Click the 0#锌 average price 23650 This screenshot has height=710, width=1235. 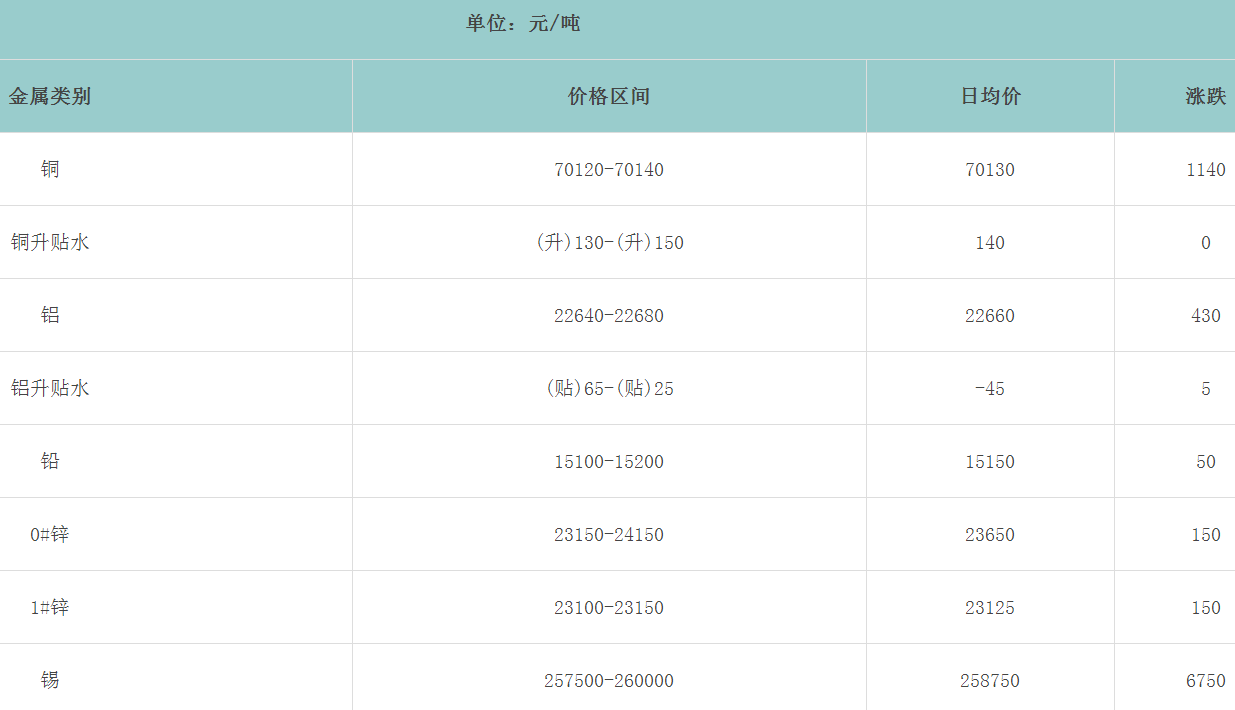point(990,535)
